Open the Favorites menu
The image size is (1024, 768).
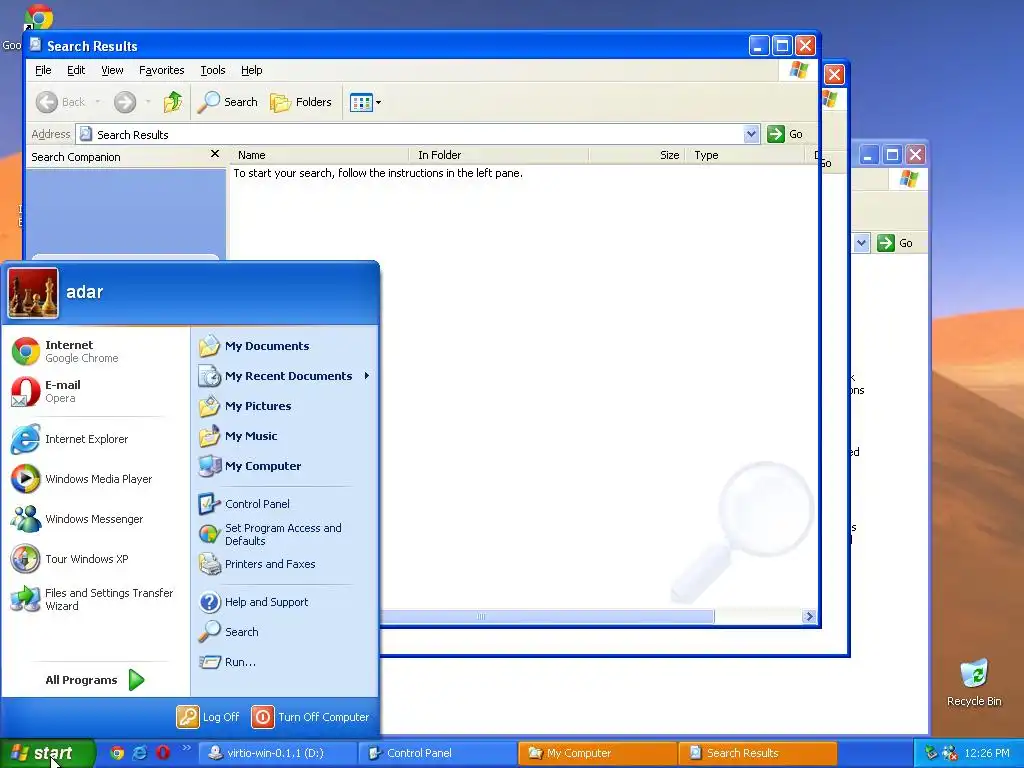click(161, 70)
